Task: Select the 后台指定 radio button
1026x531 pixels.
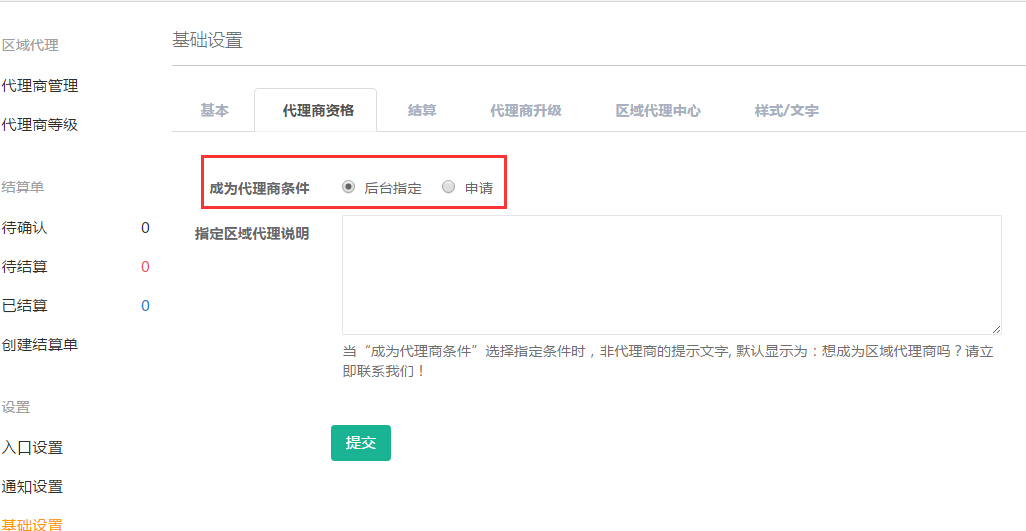Action: pos(348,187)
